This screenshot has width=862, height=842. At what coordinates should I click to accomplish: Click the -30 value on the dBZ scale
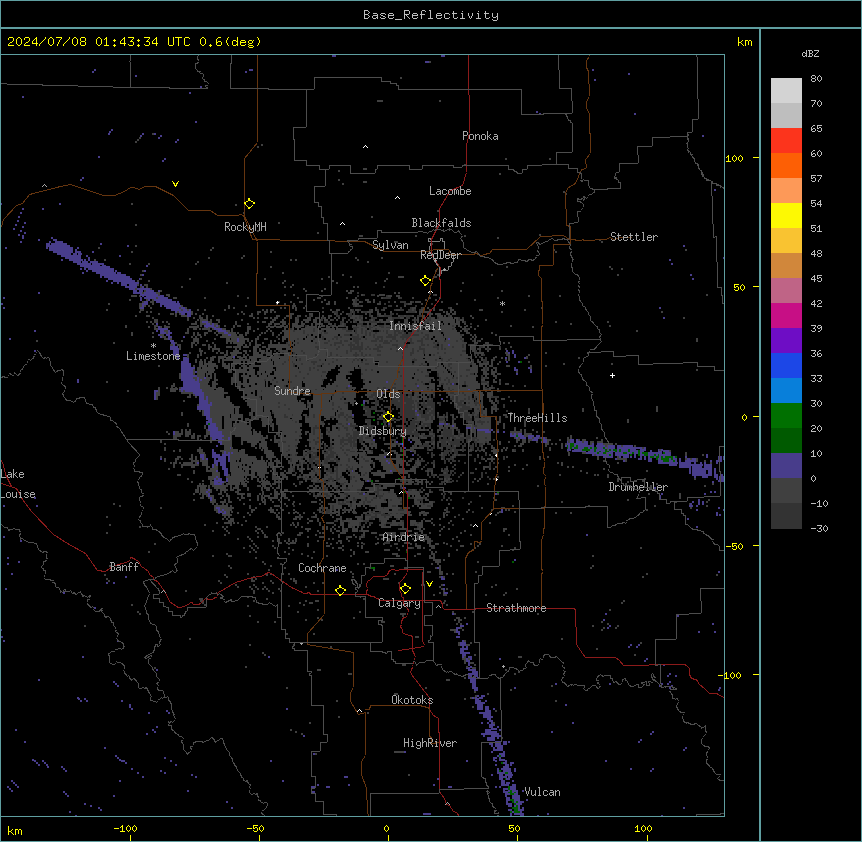819,528
